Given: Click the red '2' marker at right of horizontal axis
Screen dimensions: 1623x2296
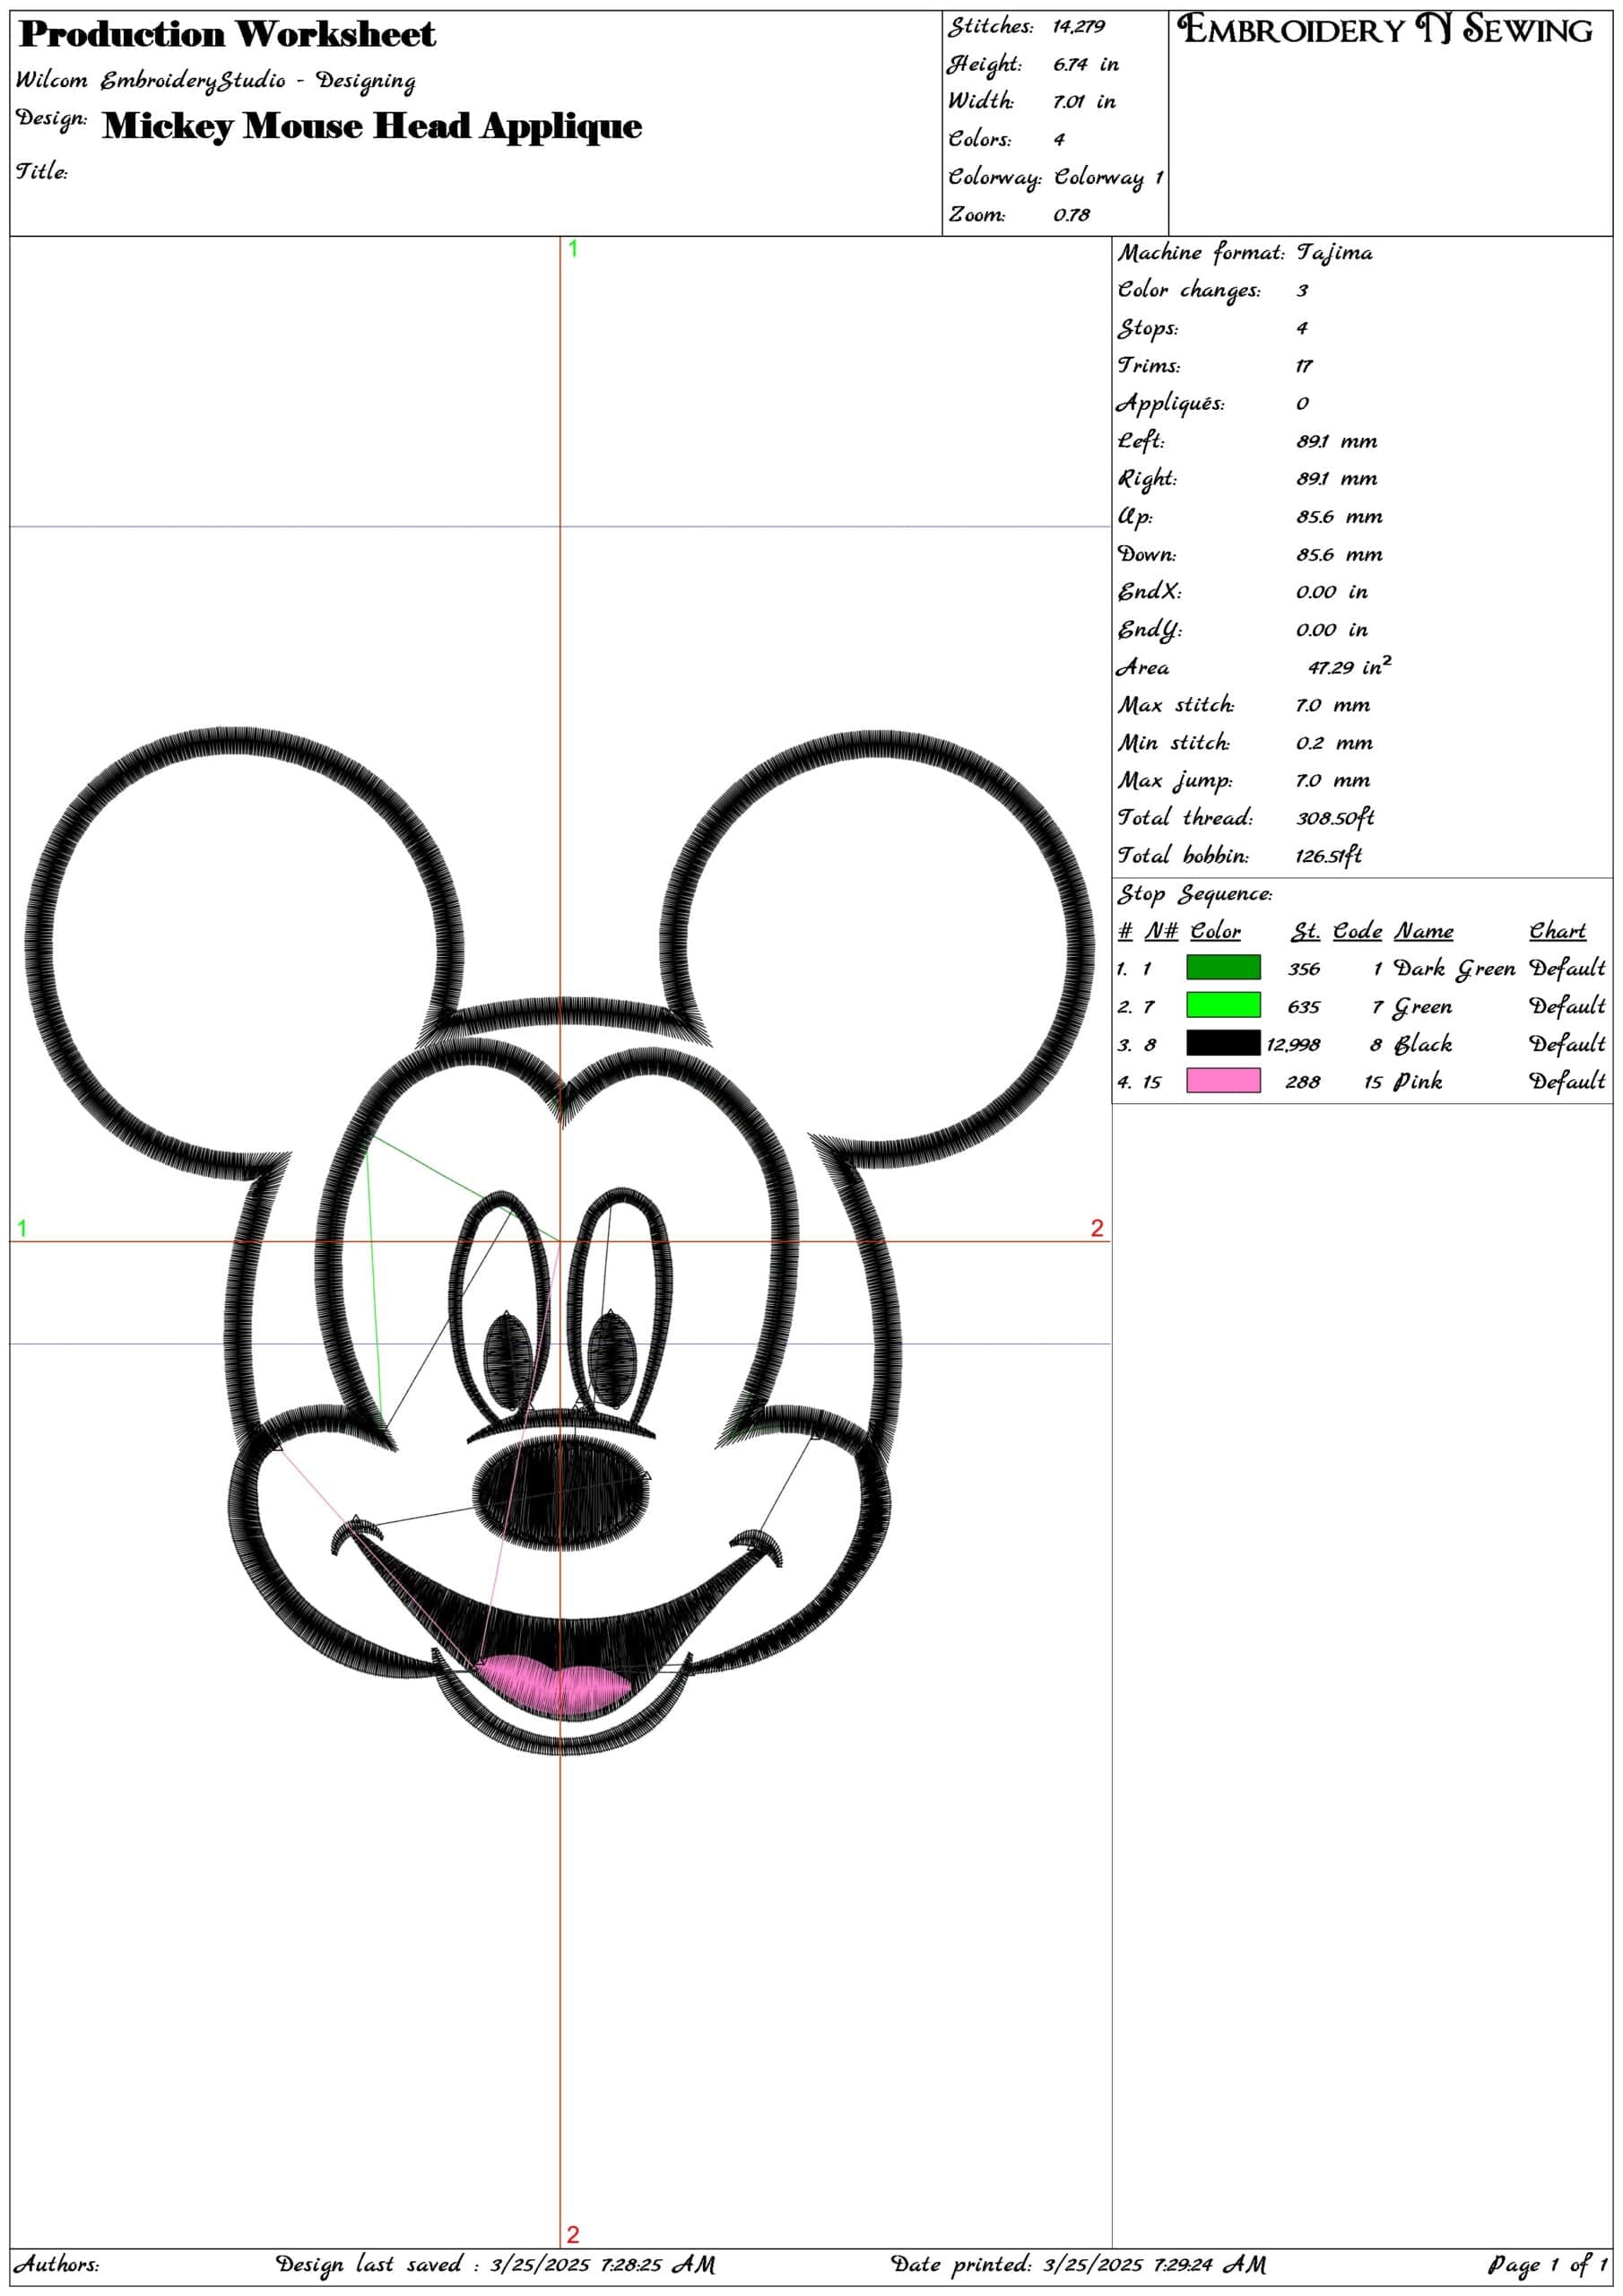Looking at the screenshot, I should 1096,1229.
